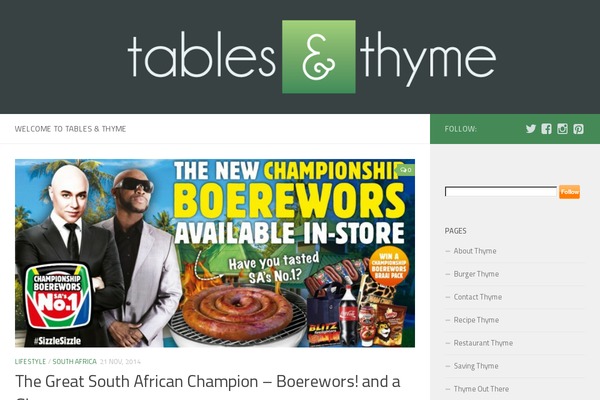
Task: Click the green ampersand logo square
Action: [x=319, y=57]
